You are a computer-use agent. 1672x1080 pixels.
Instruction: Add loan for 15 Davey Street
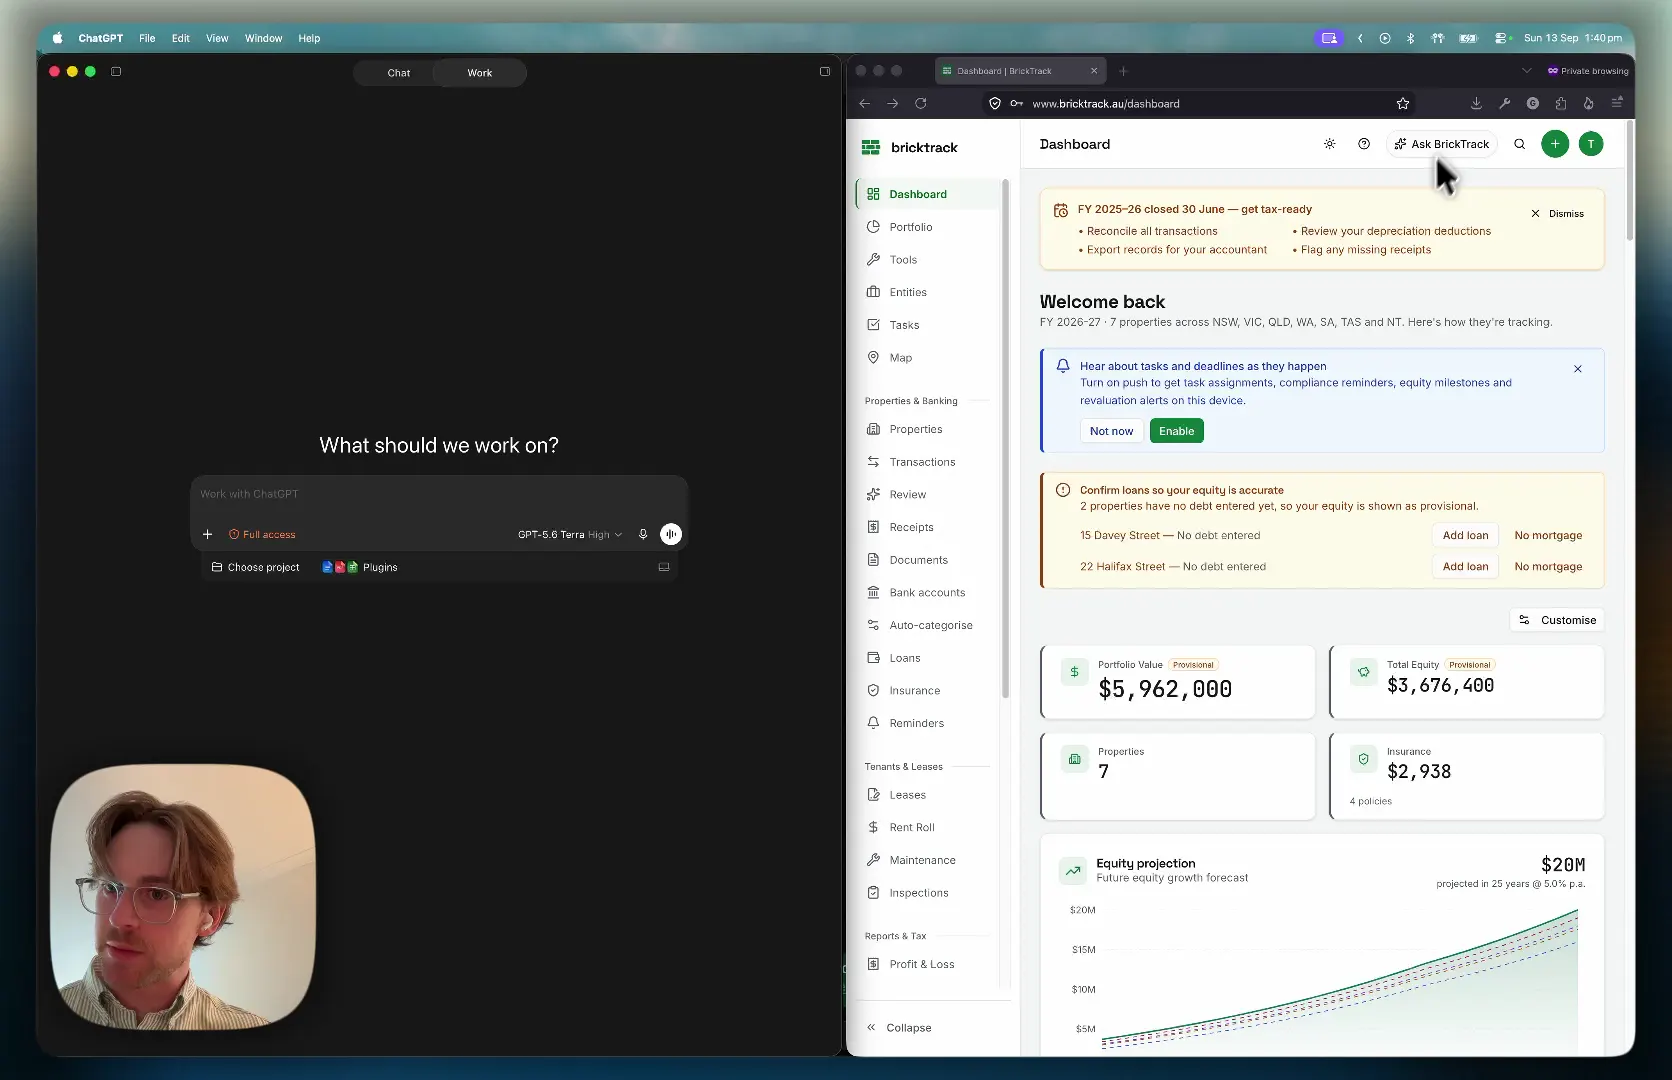[x=1465, y=535]
